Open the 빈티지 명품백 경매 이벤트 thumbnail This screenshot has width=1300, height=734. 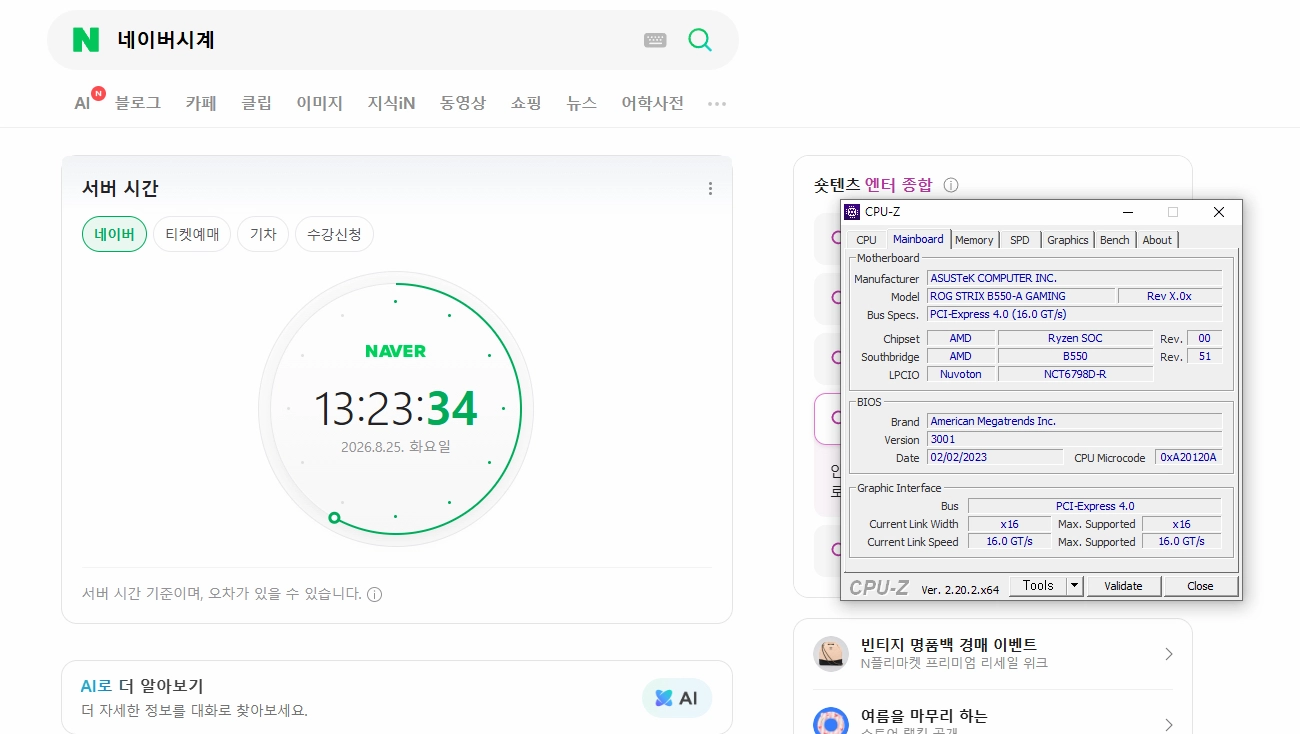pos(831,654)
